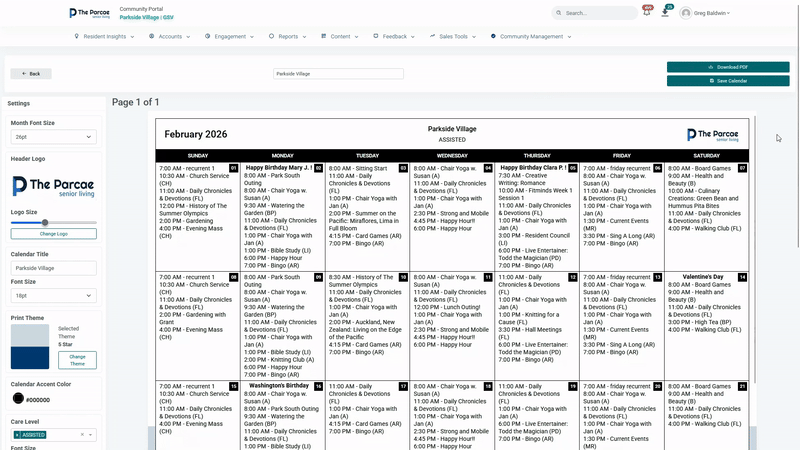Screen dimensions: 800x450
Task: Open Care Level dropdown arrow
Action: click(91, 435)
